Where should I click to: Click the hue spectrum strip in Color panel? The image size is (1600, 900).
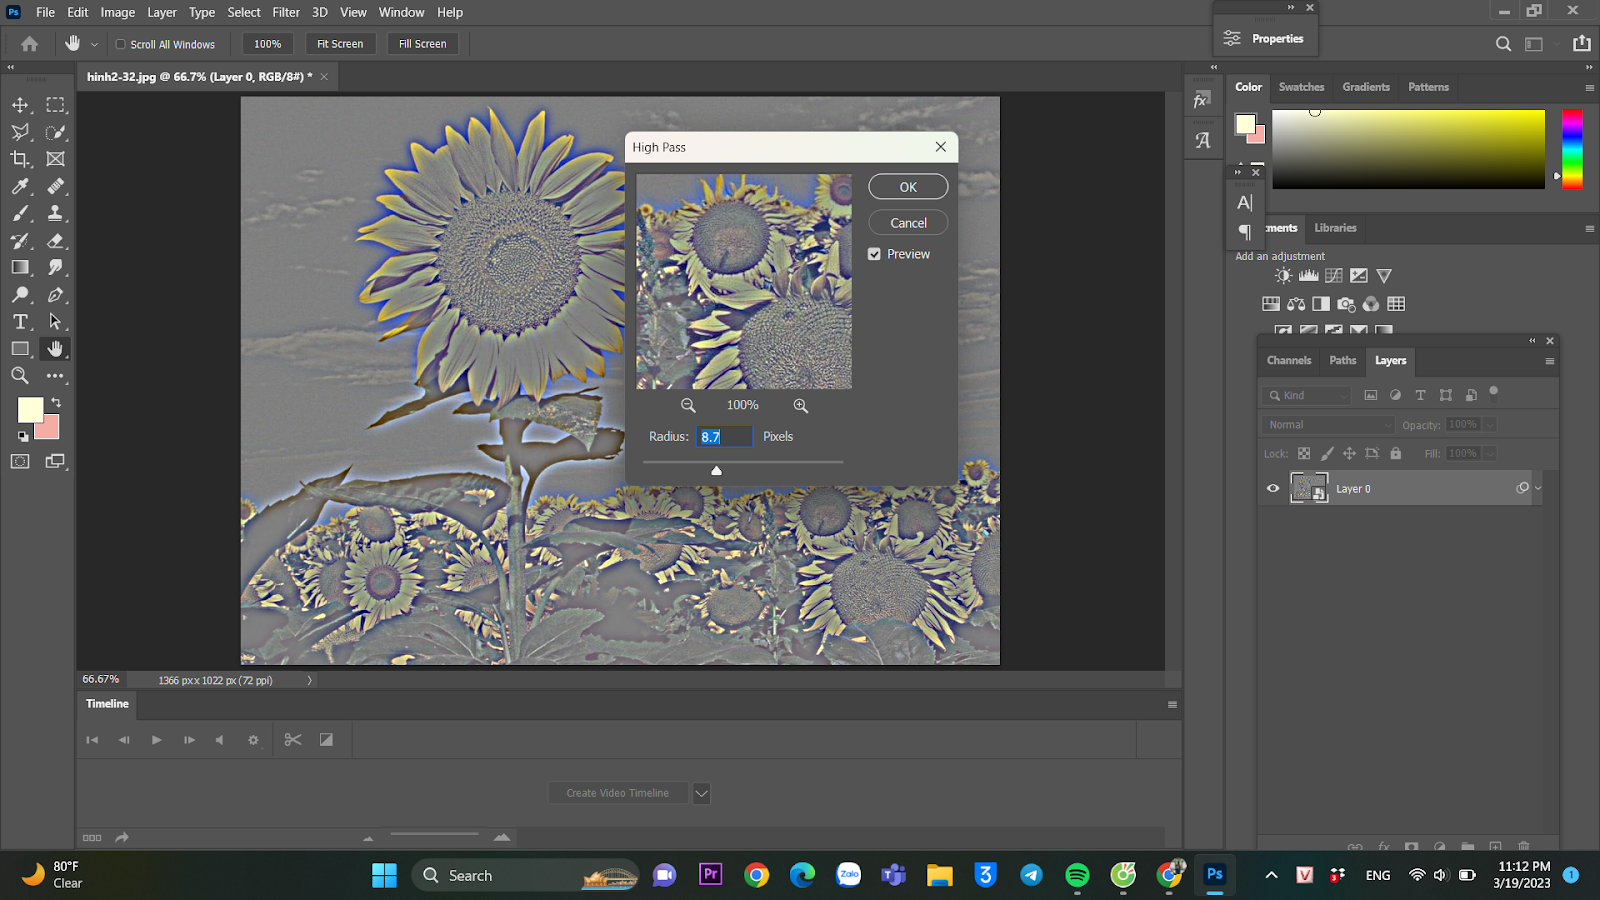[x=1572, y=149]
